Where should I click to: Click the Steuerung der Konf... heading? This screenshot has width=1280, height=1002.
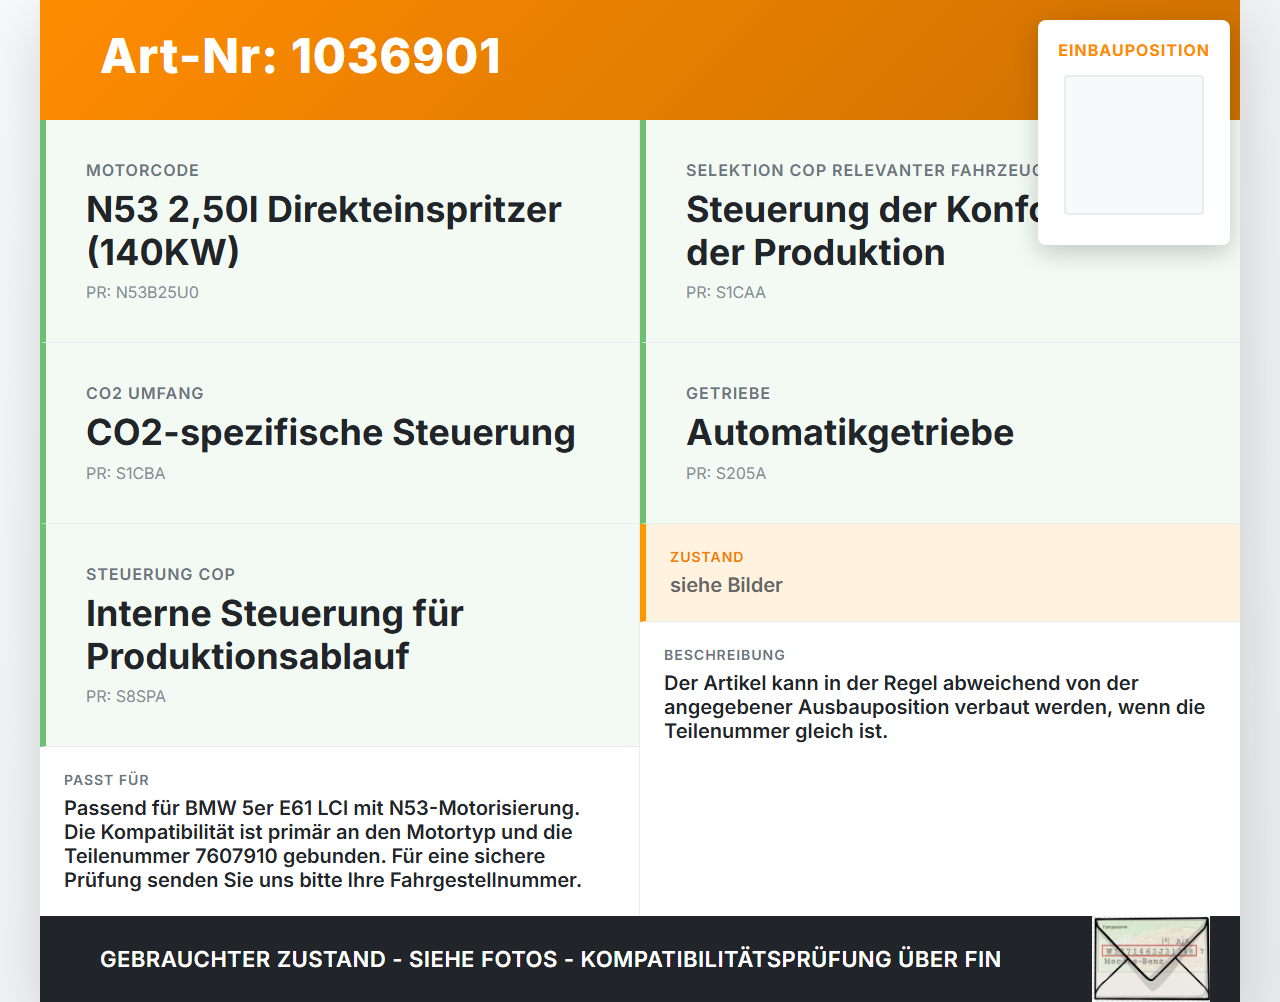coord(862,230)
